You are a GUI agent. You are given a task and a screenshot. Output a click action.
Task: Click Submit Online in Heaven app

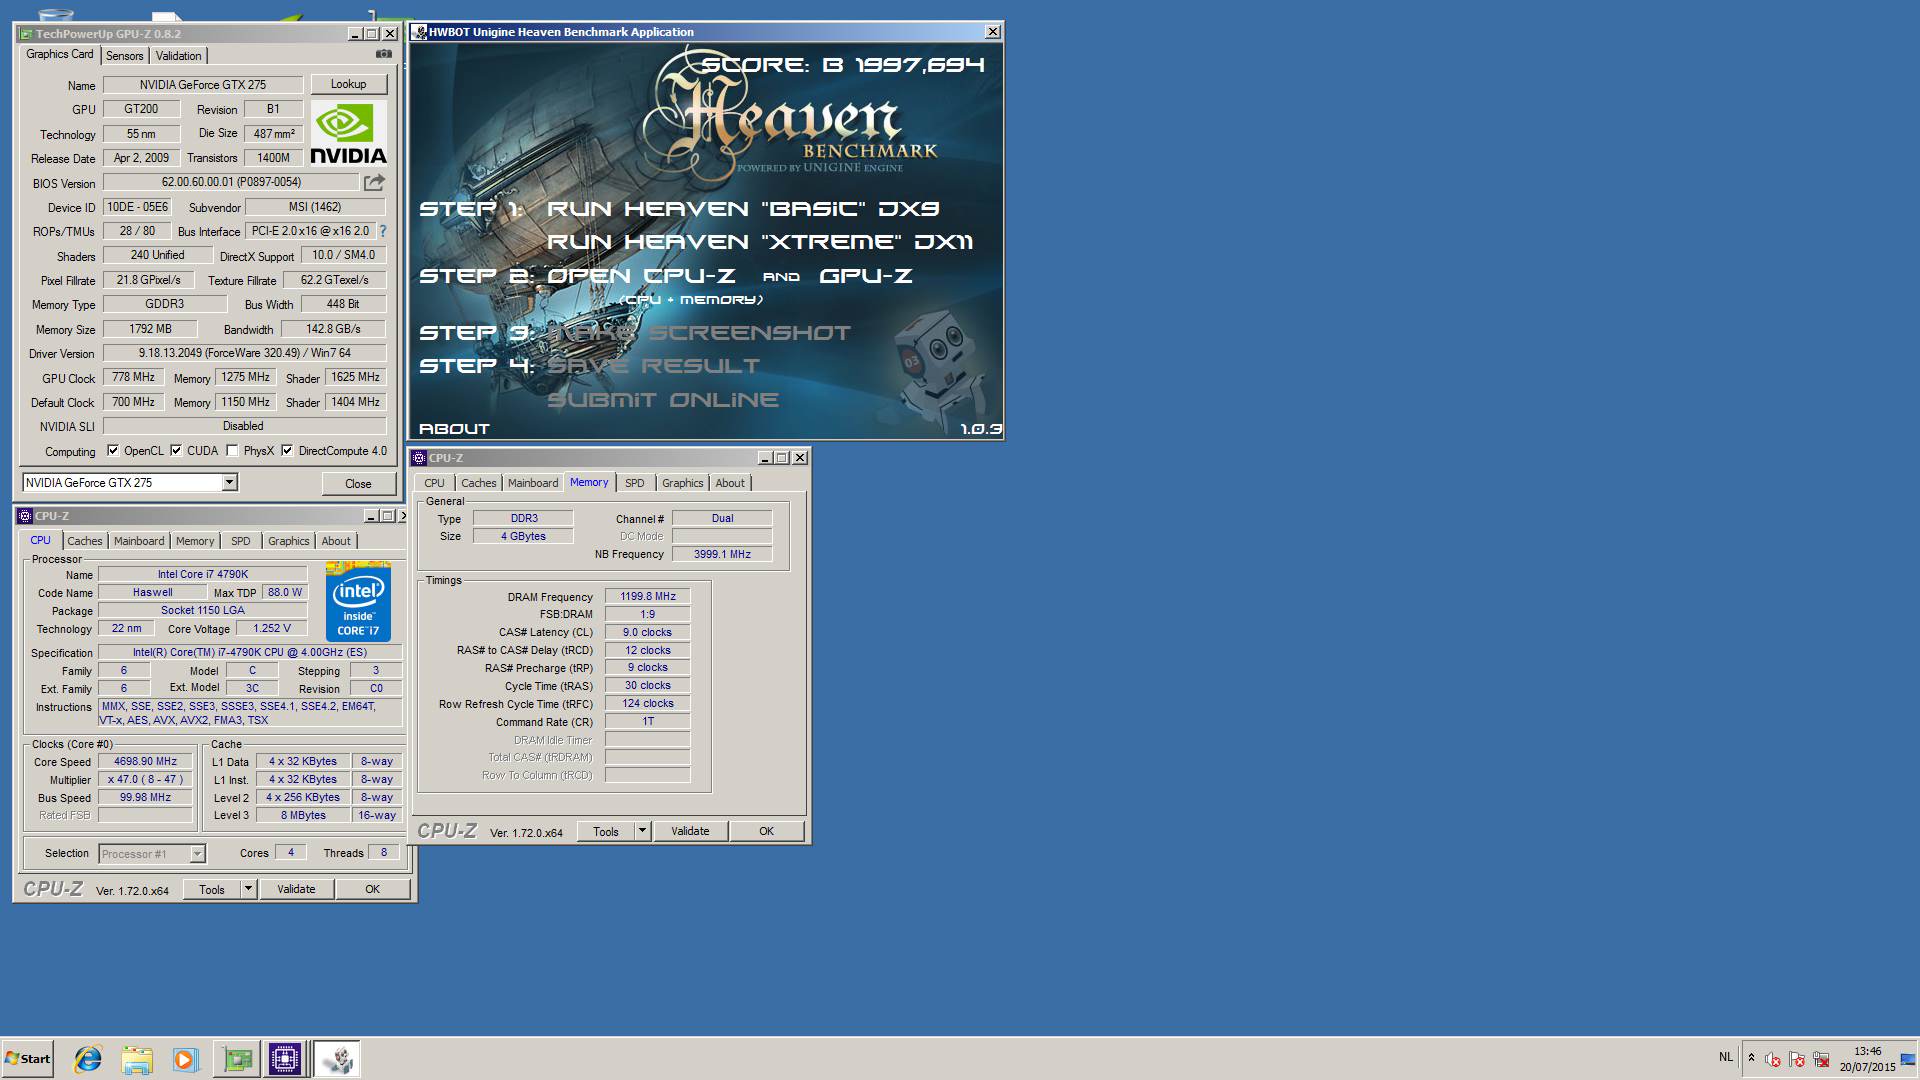click(x=663, y=400)
